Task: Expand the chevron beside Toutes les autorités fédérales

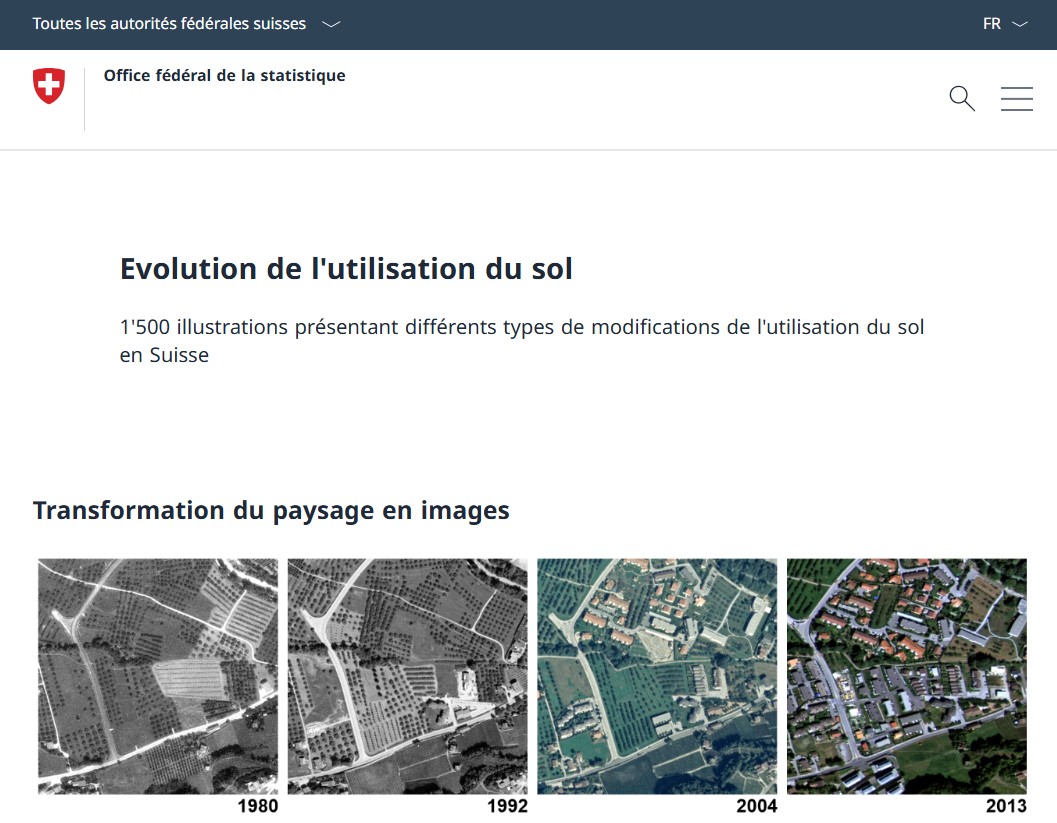Action: point(331,24)
